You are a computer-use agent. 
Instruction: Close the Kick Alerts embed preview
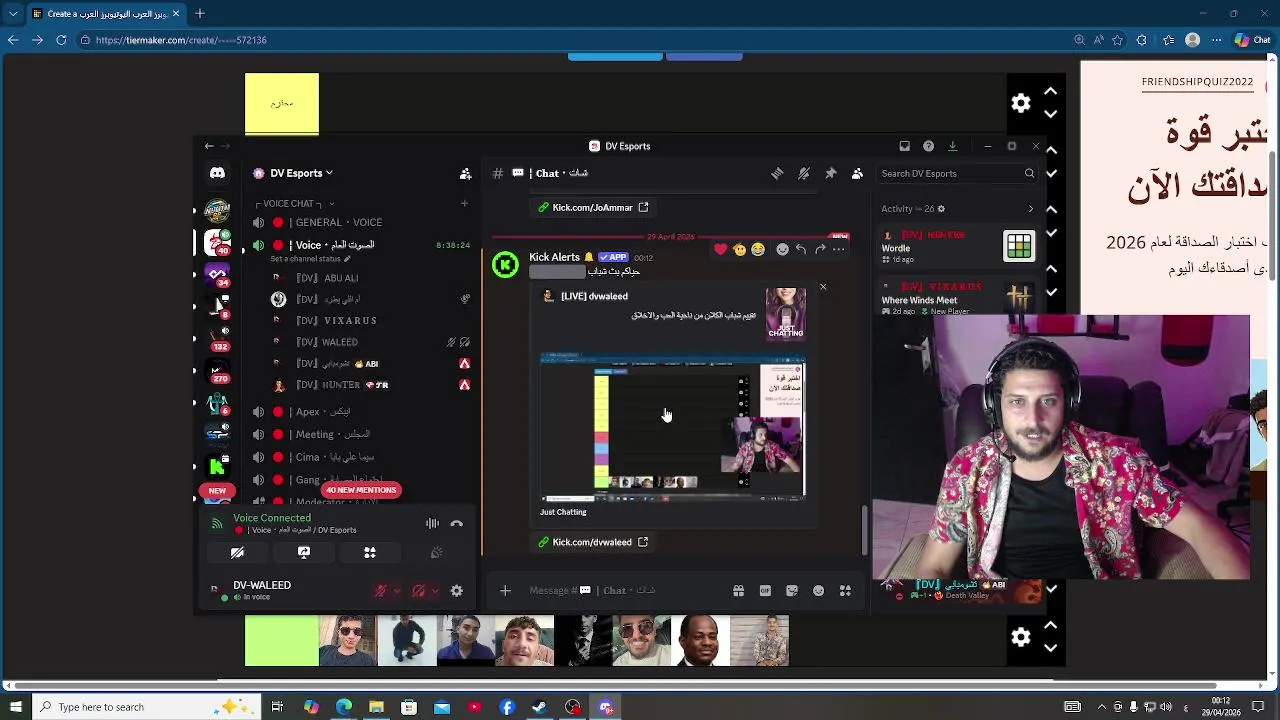point(823,287)
